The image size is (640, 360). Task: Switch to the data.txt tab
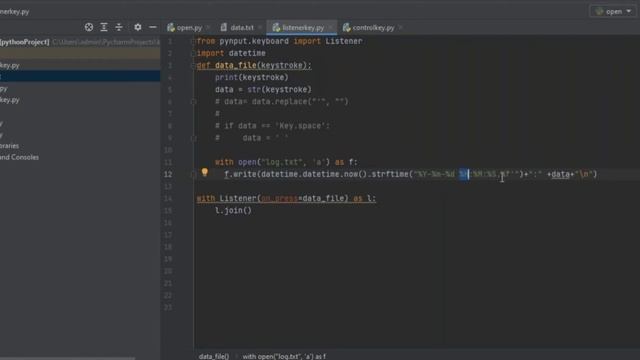242,28
